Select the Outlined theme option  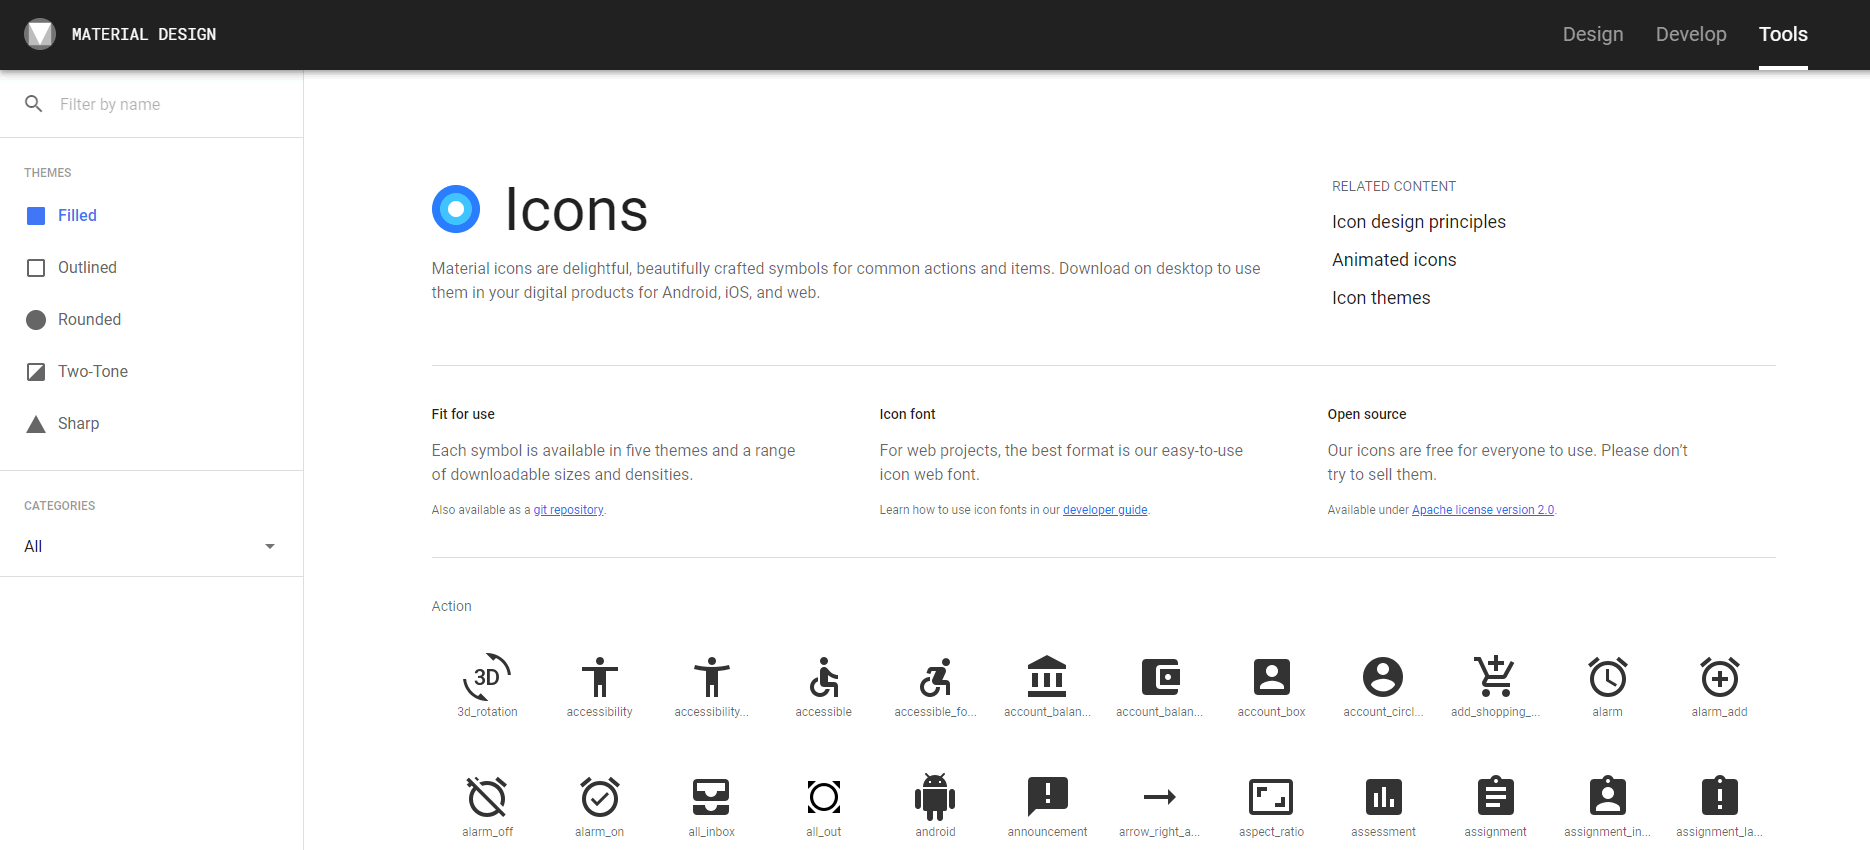[87, 268]
